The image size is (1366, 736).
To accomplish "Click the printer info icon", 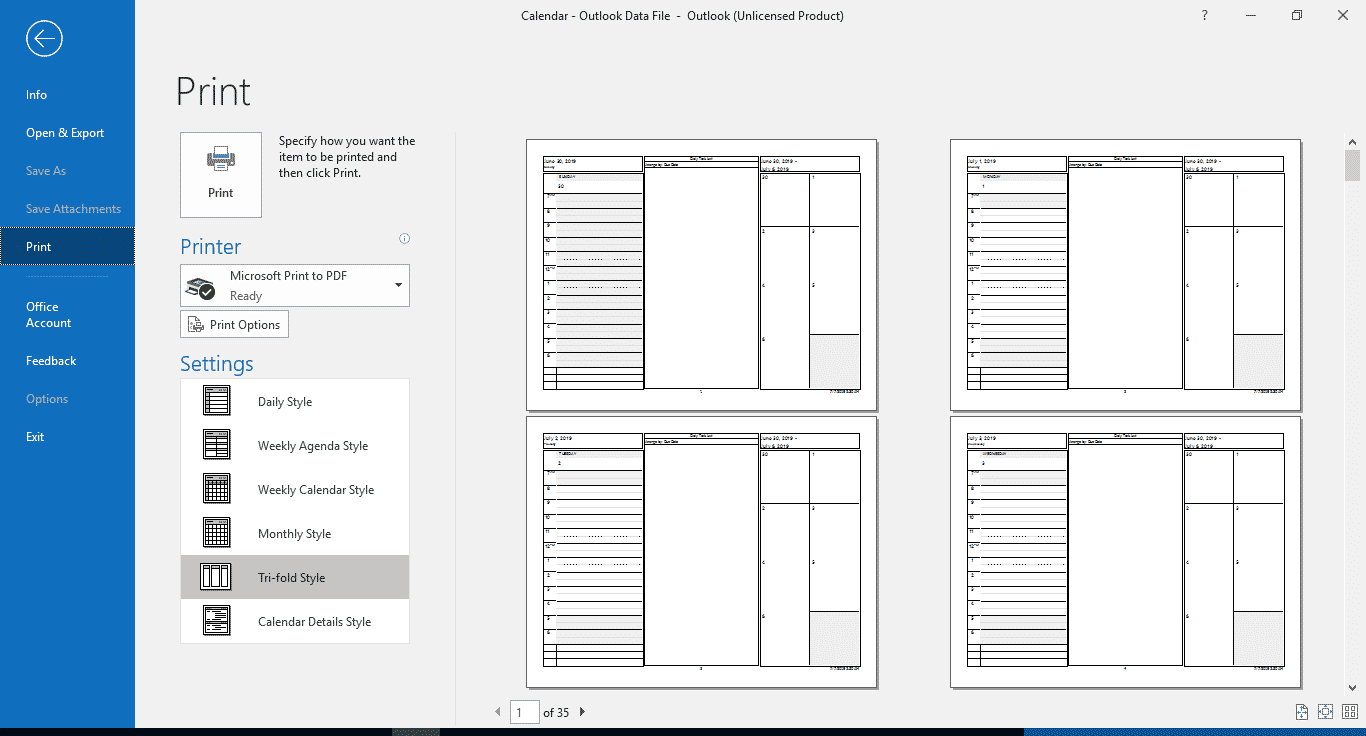I will (x=404, y=239).
